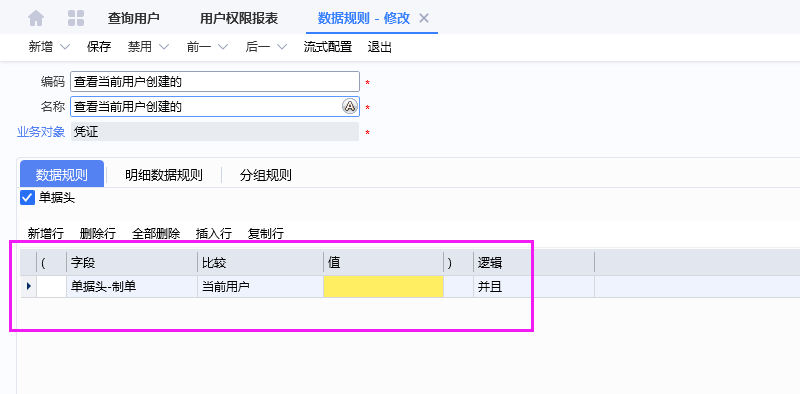Screen dimensions: 800x394
Task: Close the 数据规则 - 修改 tab
Action: (x=423, y=18)
